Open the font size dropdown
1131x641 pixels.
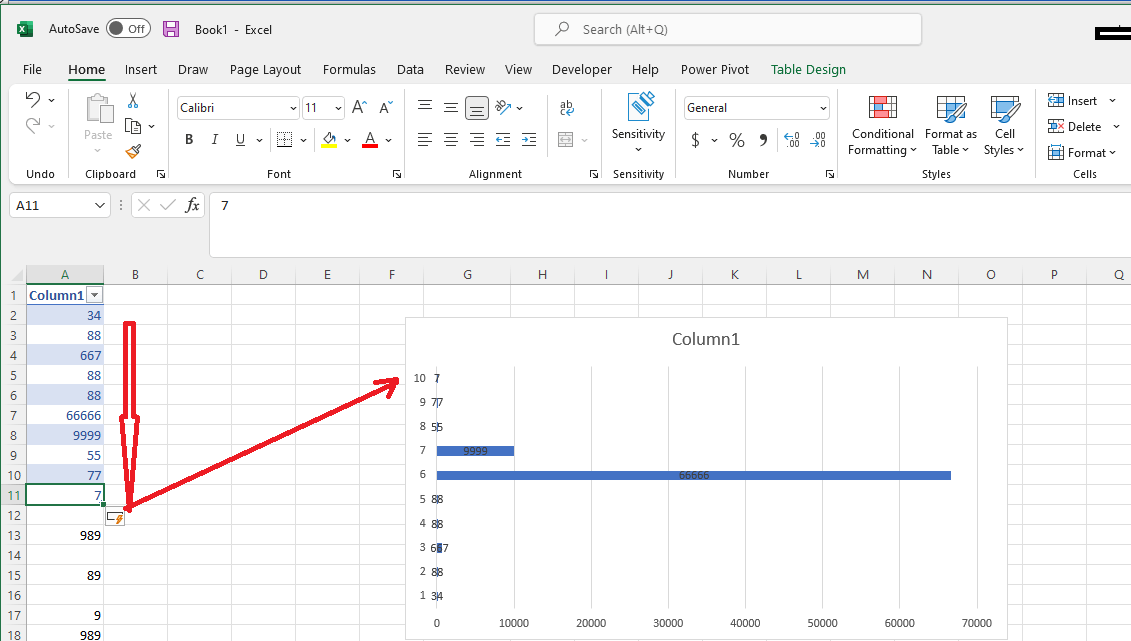pos(338,108)
